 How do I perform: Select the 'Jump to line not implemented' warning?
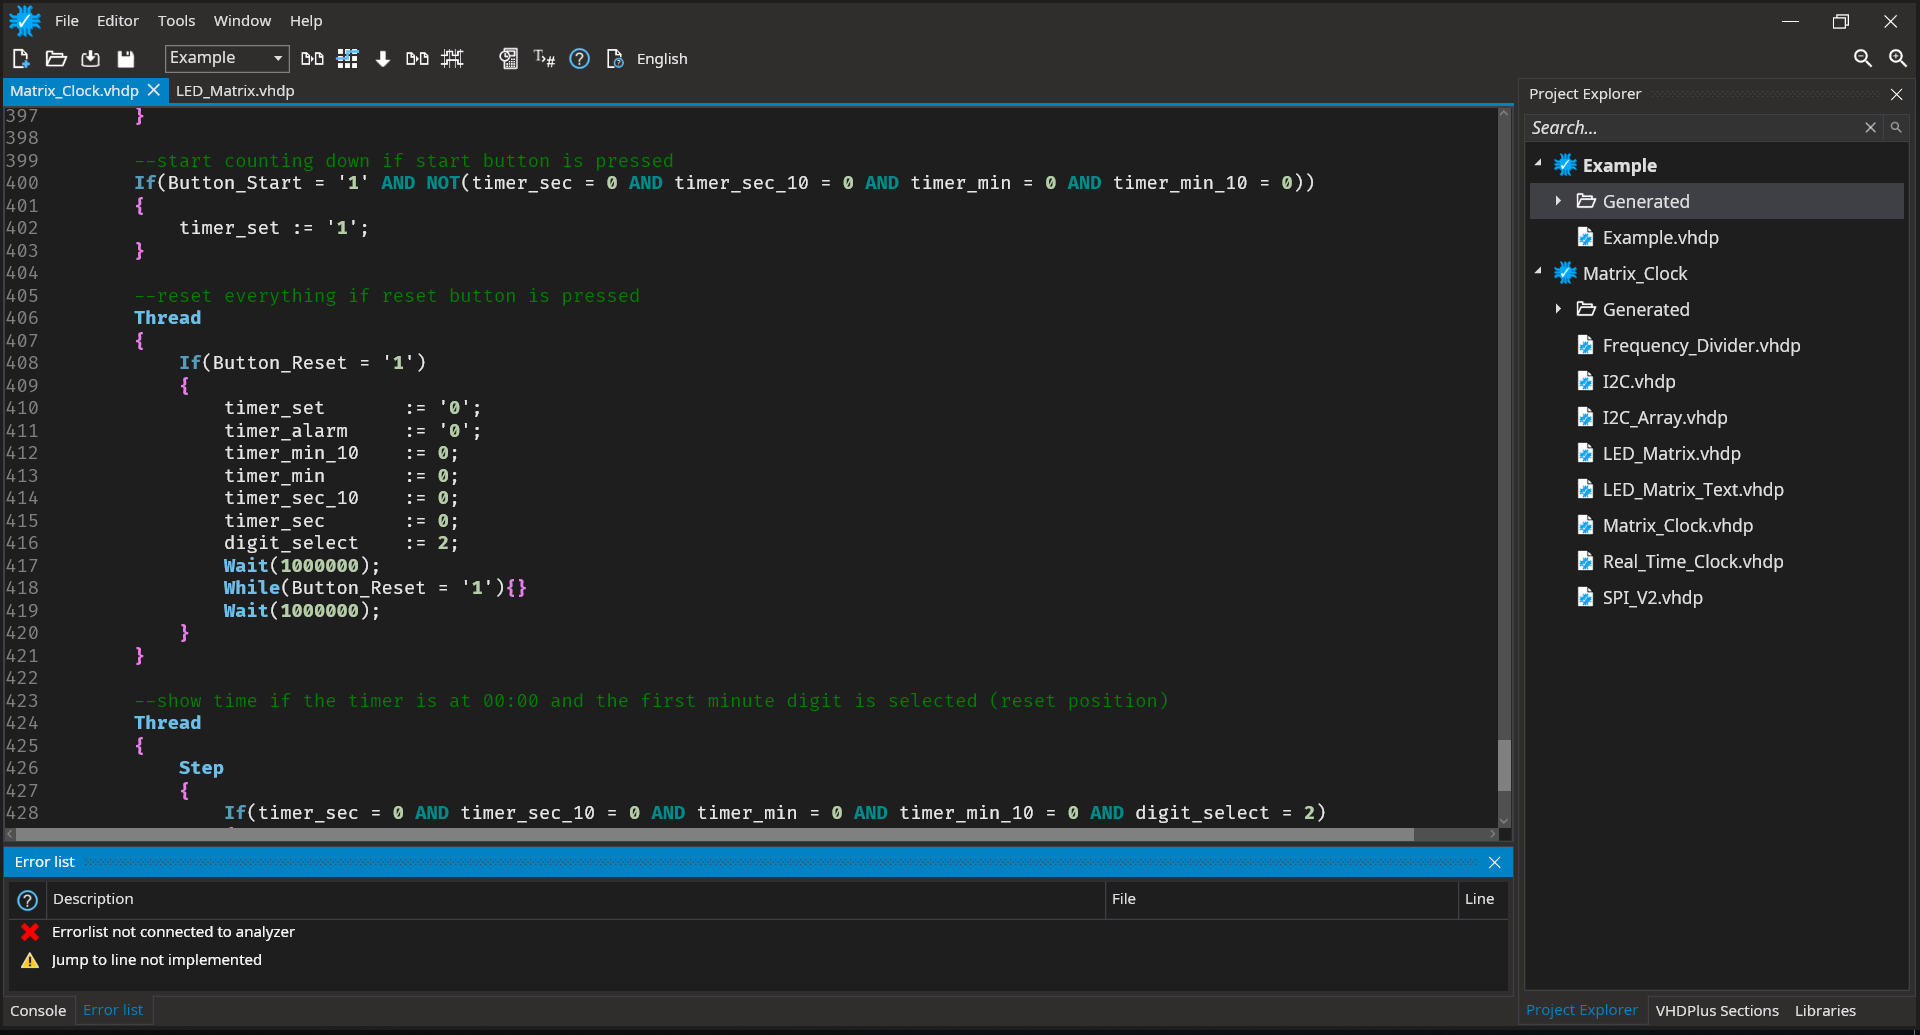[x=758, y=960]
